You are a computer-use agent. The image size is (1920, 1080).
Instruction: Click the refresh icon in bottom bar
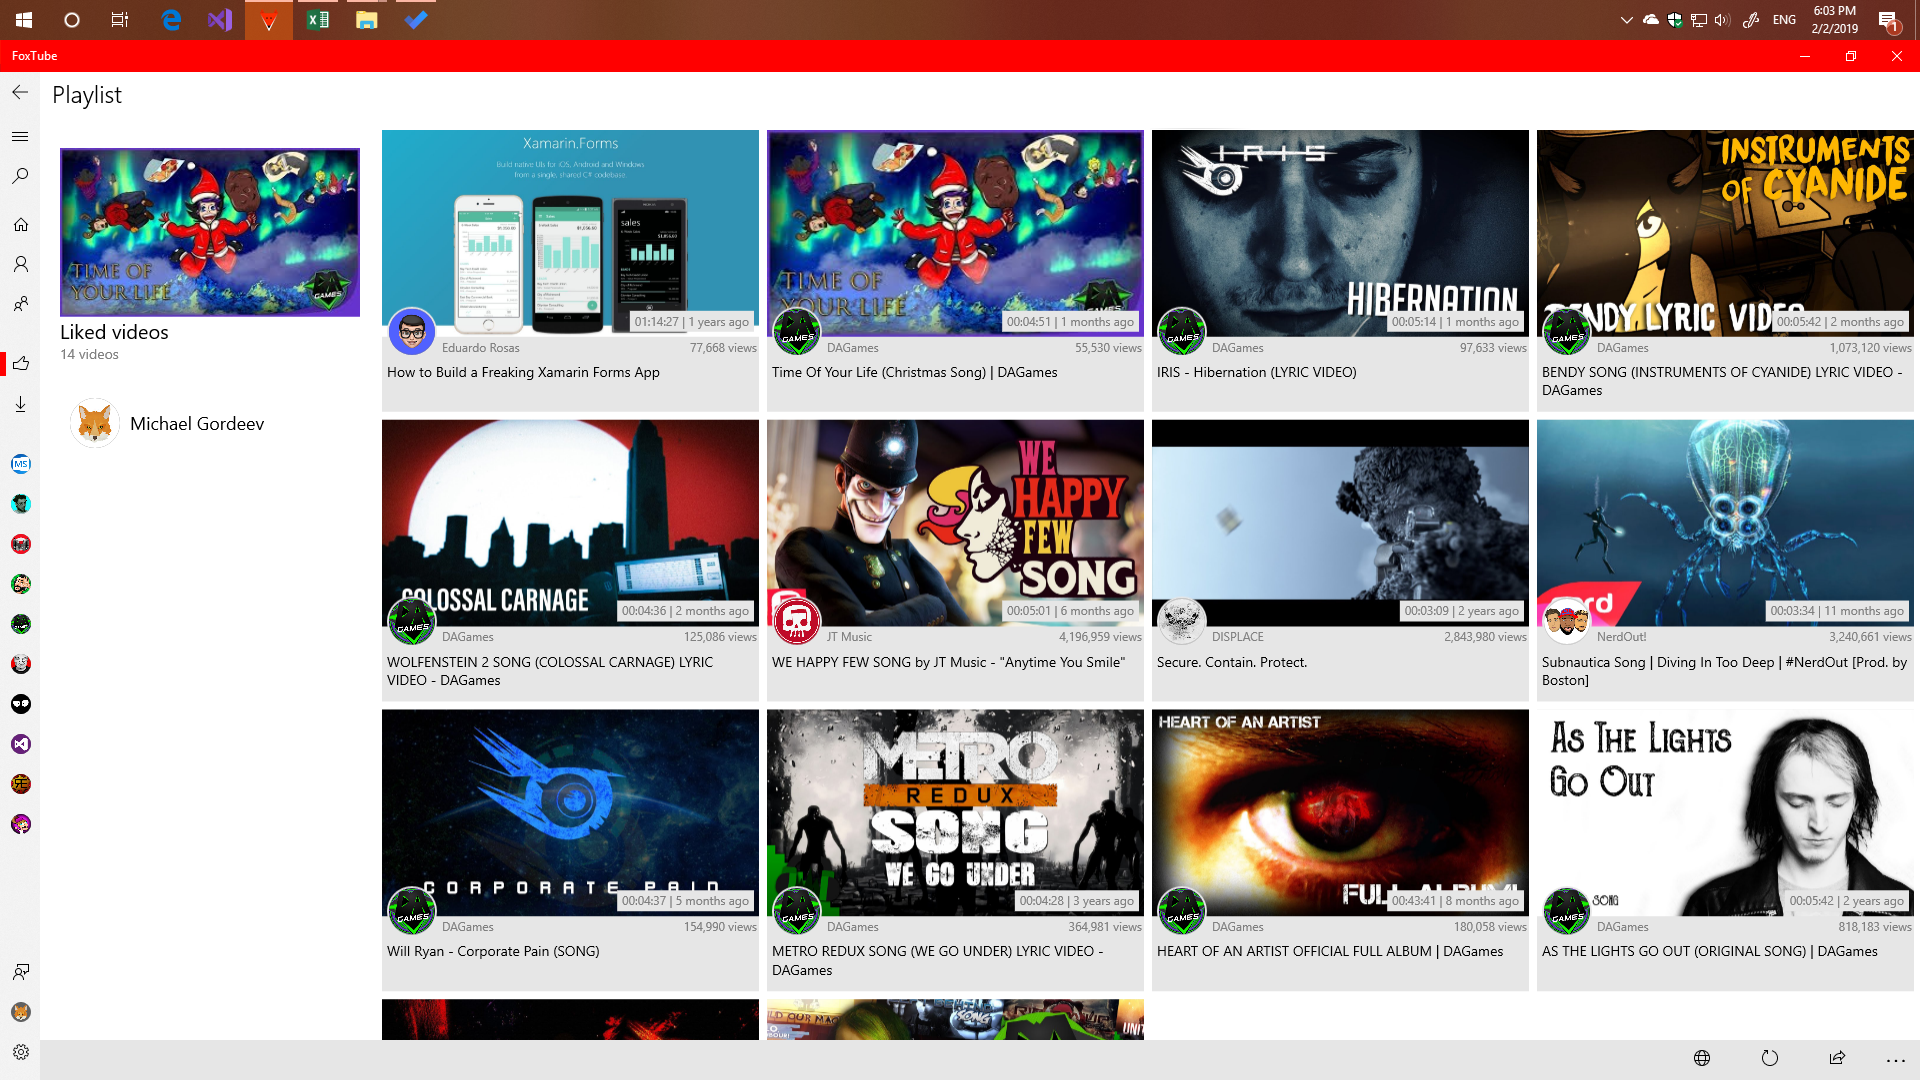click(x=1769, y=1058)
